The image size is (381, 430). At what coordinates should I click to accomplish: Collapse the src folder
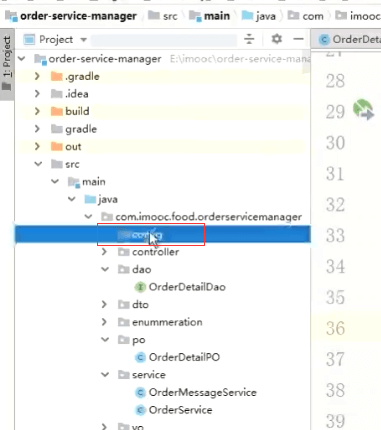[x=38, y=164]
